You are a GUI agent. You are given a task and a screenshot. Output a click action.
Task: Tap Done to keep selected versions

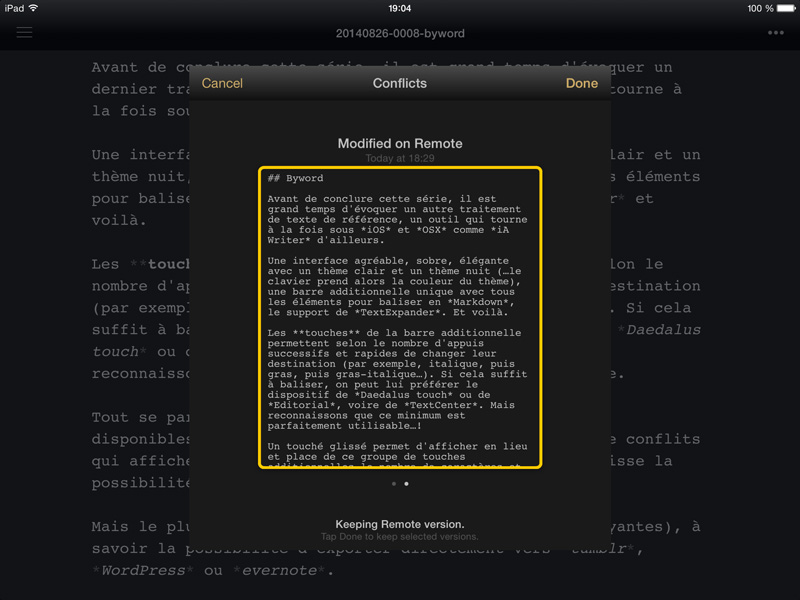[582, 83]
